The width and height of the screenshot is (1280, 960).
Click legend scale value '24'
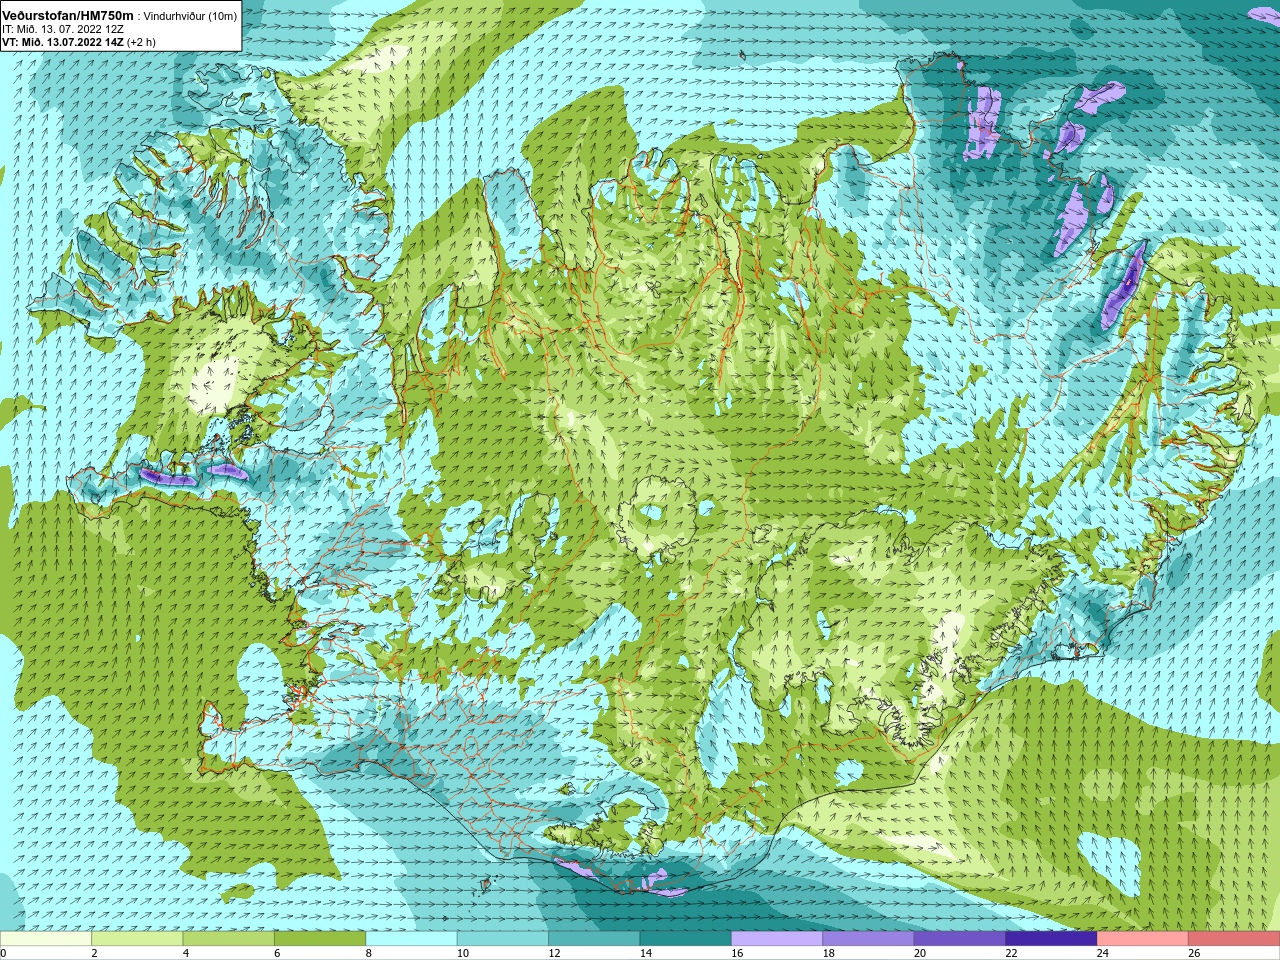tap(1103, 954)
